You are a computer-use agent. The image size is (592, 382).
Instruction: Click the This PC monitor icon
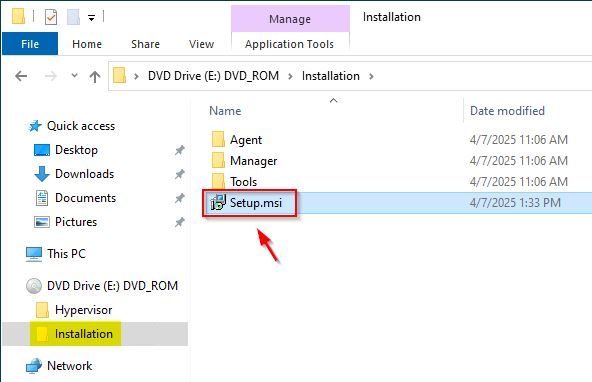point(34,254)
